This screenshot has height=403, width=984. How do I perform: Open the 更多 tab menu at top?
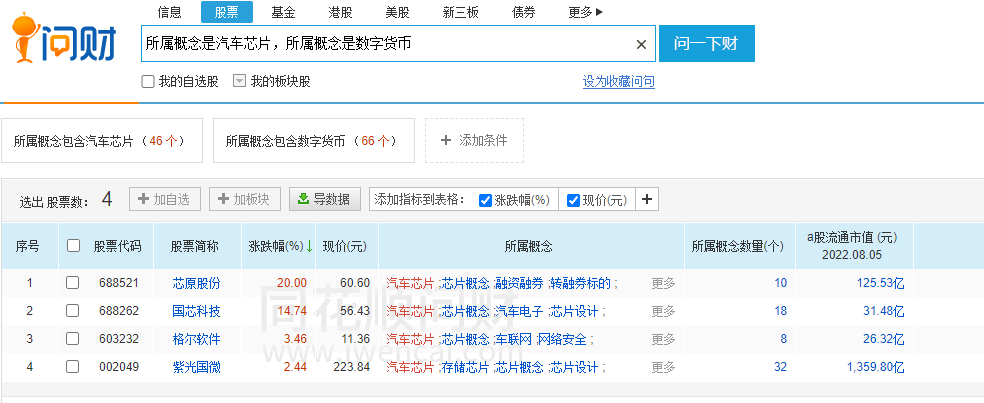pyautogui.click(x=585, y=13)
